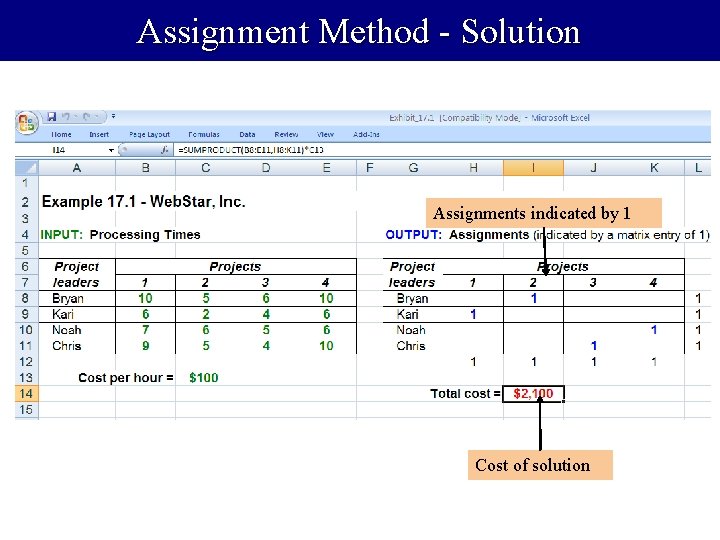Click the row-sum 1 in column L for Kari

click(x=698, y=314)
